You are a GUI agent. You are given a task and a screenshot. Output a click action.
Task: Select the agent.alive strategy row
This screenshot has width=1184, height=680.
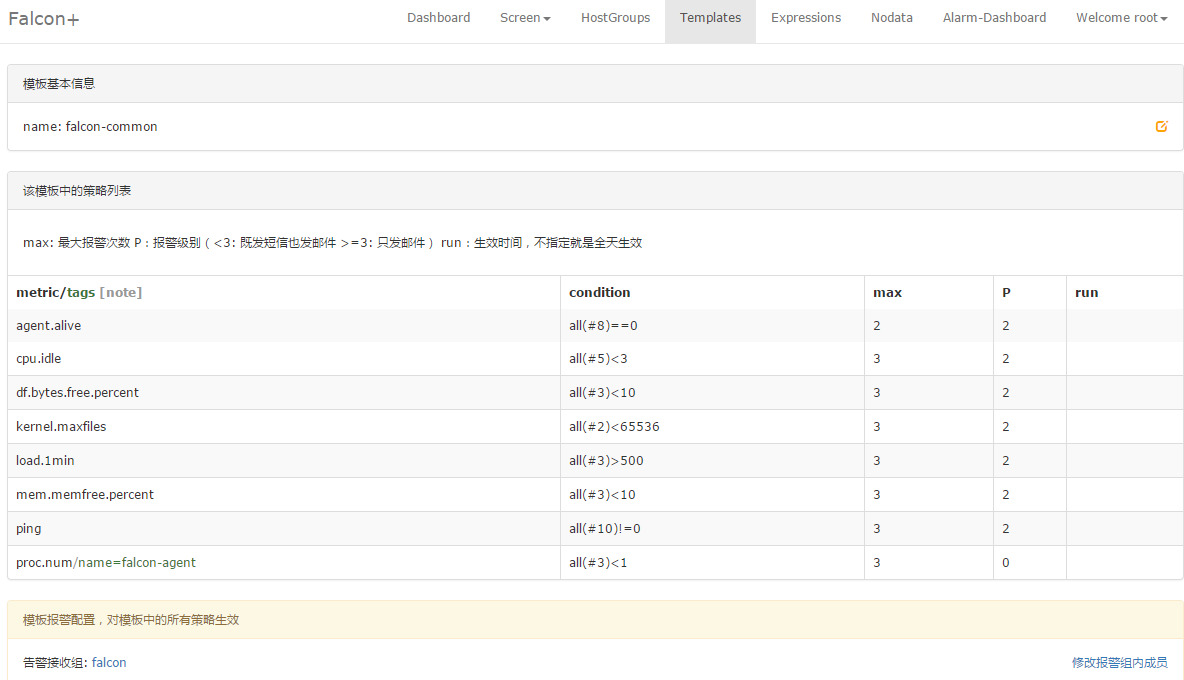49,326
